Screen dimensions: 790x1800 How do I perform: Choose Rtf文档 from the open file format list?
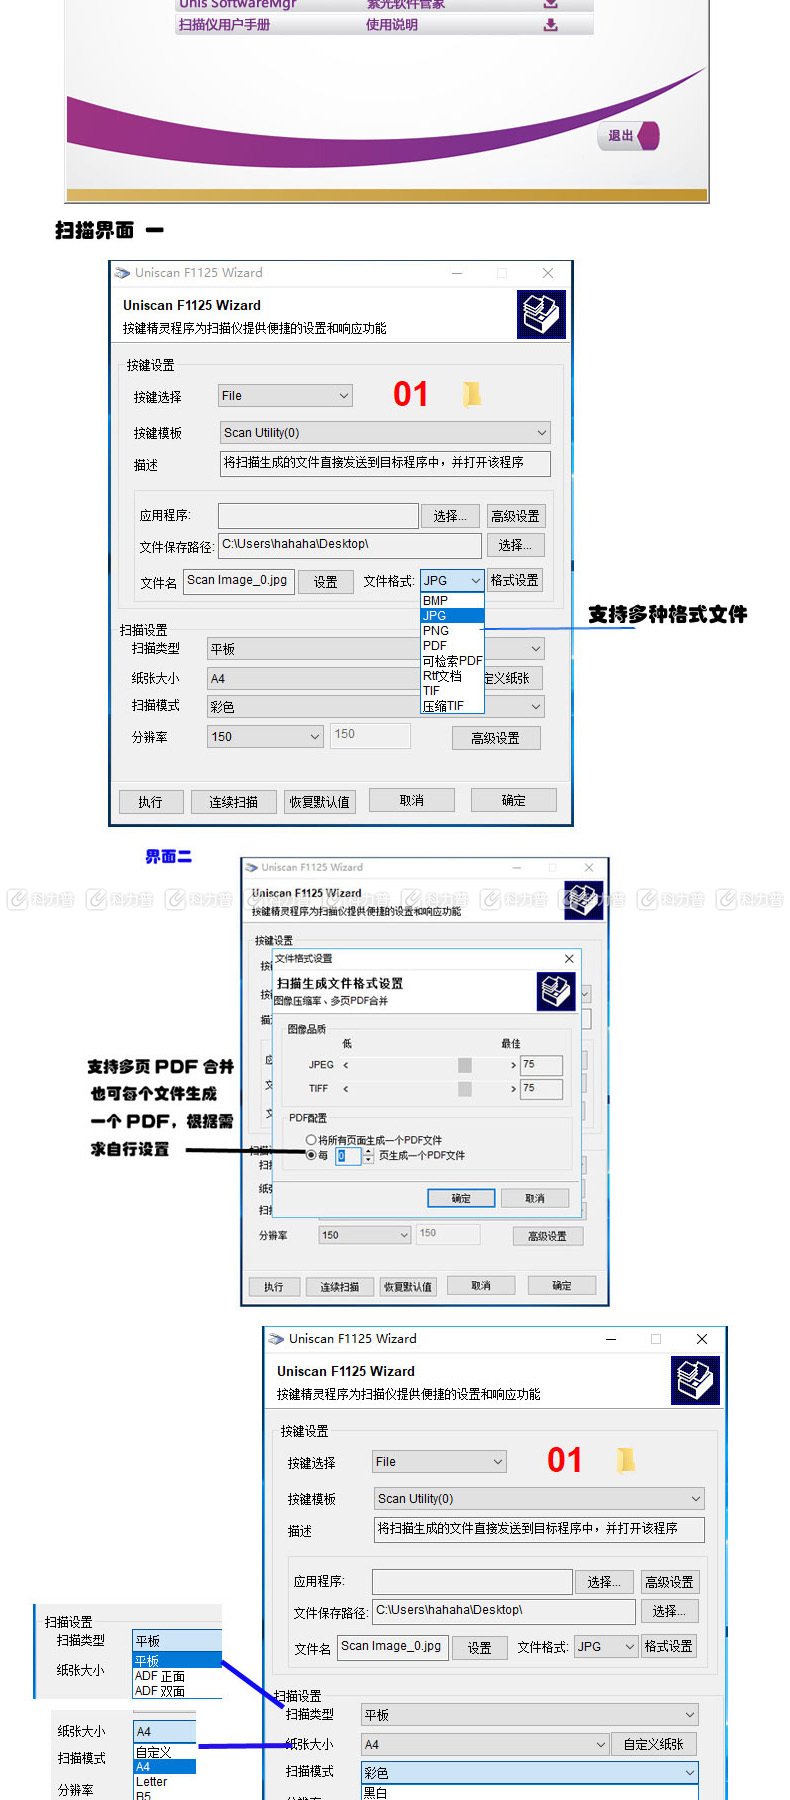452,676
